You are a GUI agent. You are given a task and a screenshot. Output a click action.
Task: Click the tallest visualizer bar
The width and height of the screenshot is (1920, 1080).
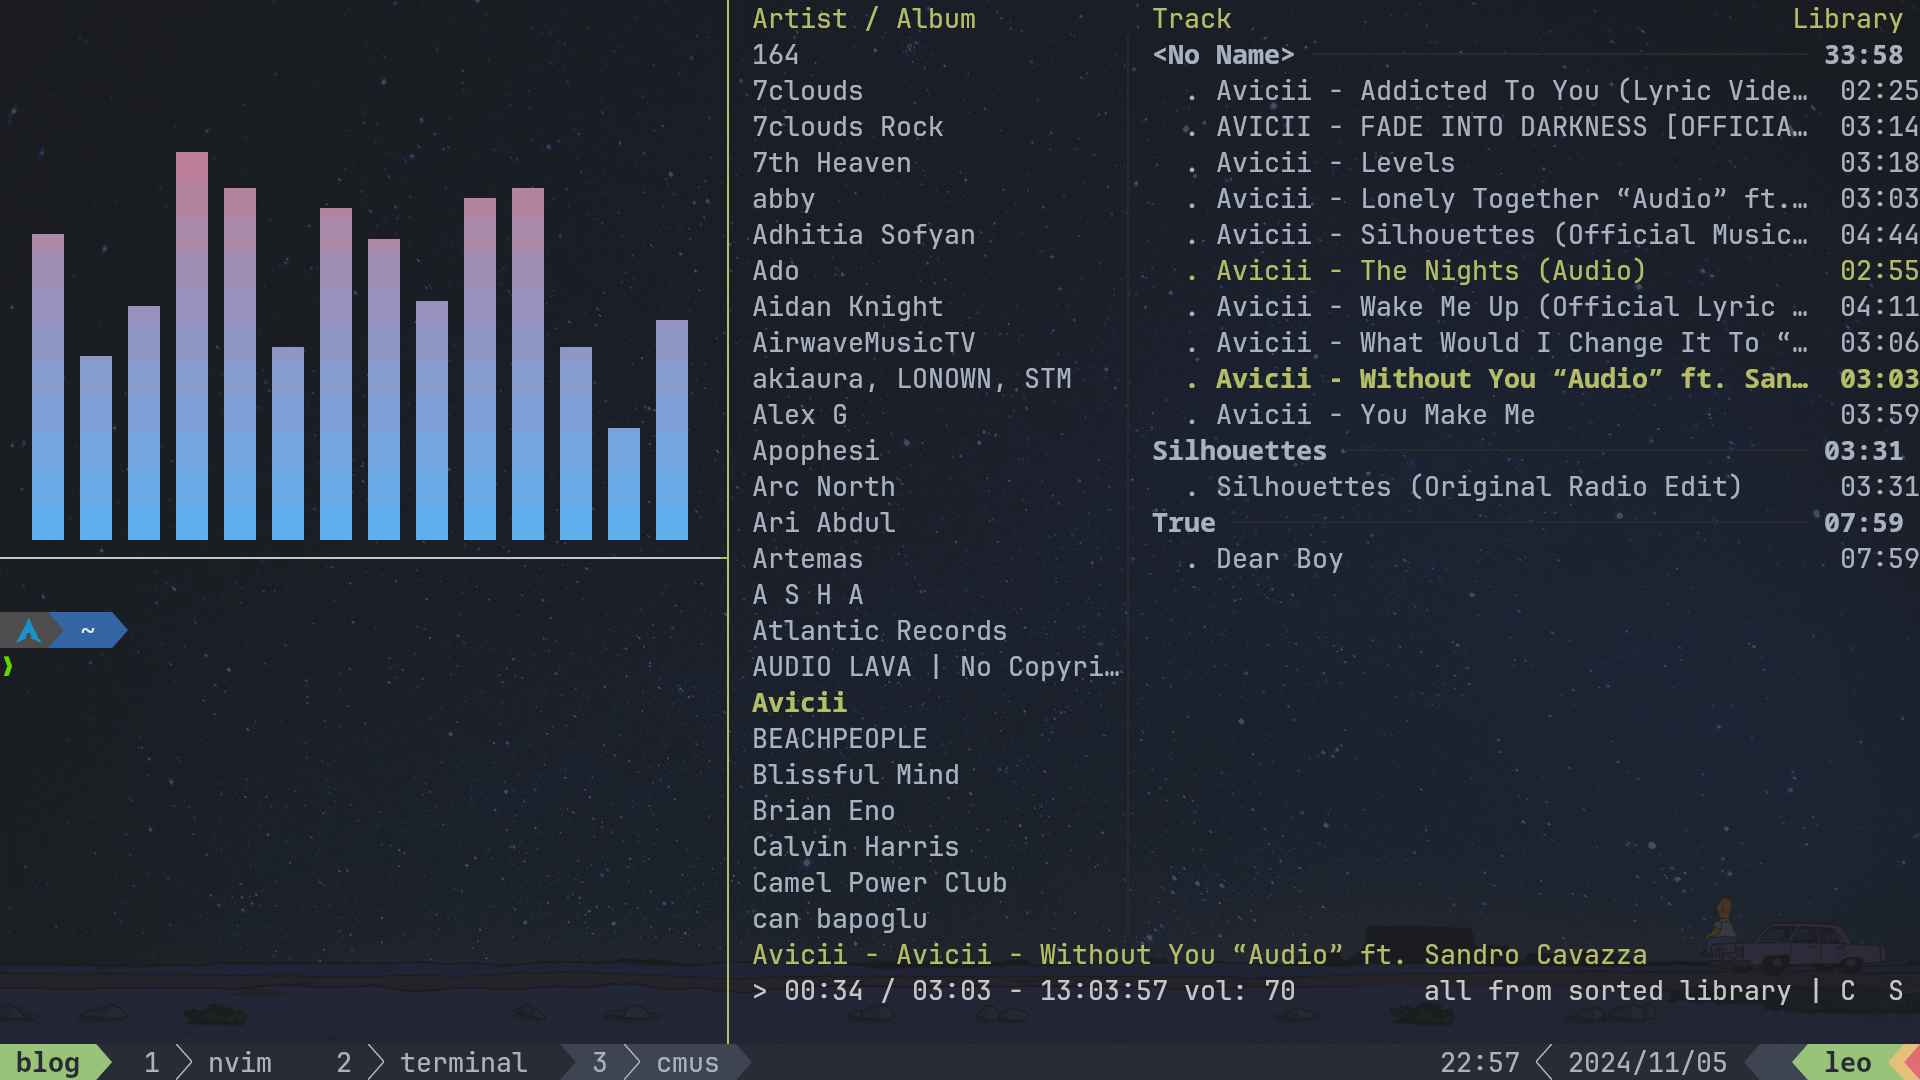point(192,345)
